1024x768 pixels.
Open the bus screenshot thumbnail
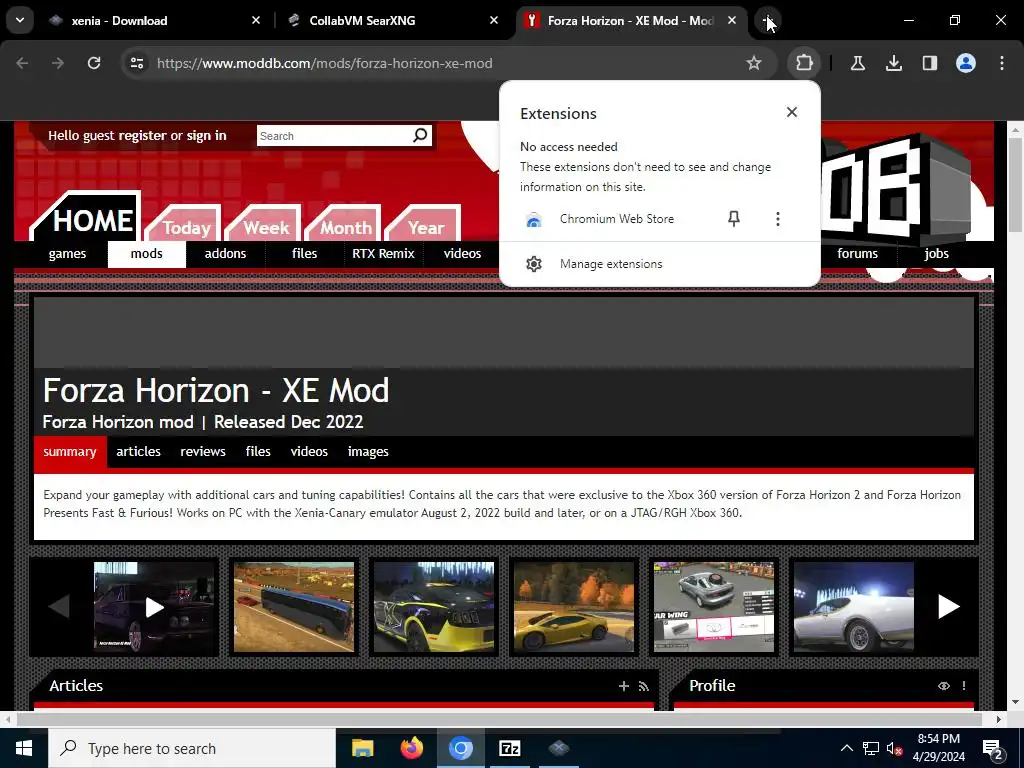[x=294, y=607]
